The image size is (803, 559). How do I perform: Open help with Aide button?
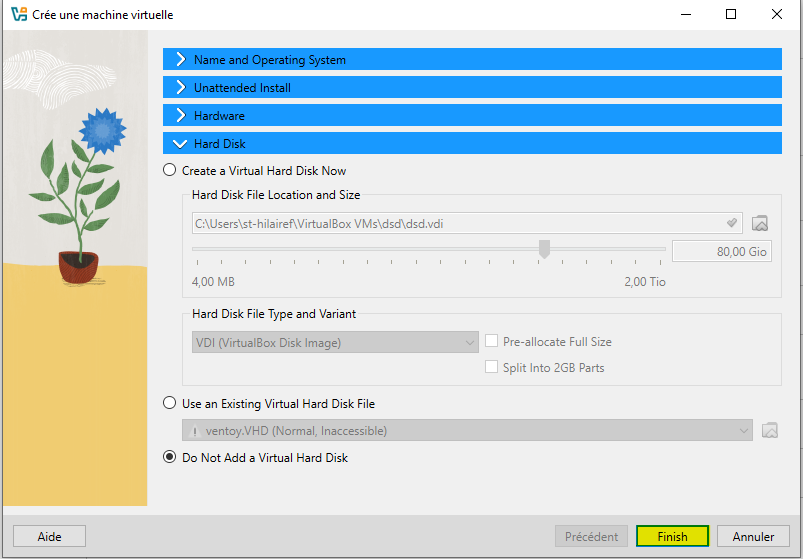49,537
